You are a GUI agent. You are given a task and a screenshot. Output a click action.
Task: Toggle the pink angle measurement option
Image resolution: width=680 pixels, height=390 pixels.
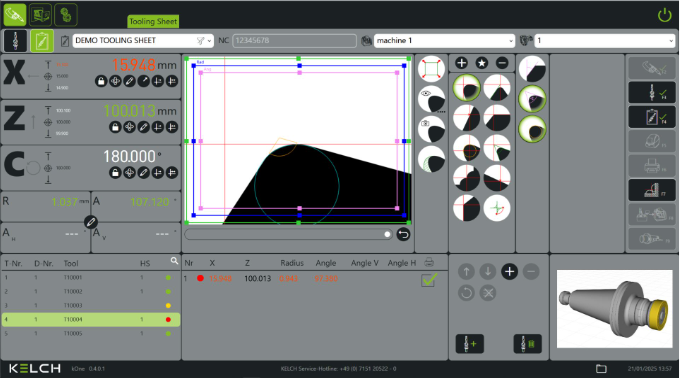pyautogui.click(x=532, y=99)
